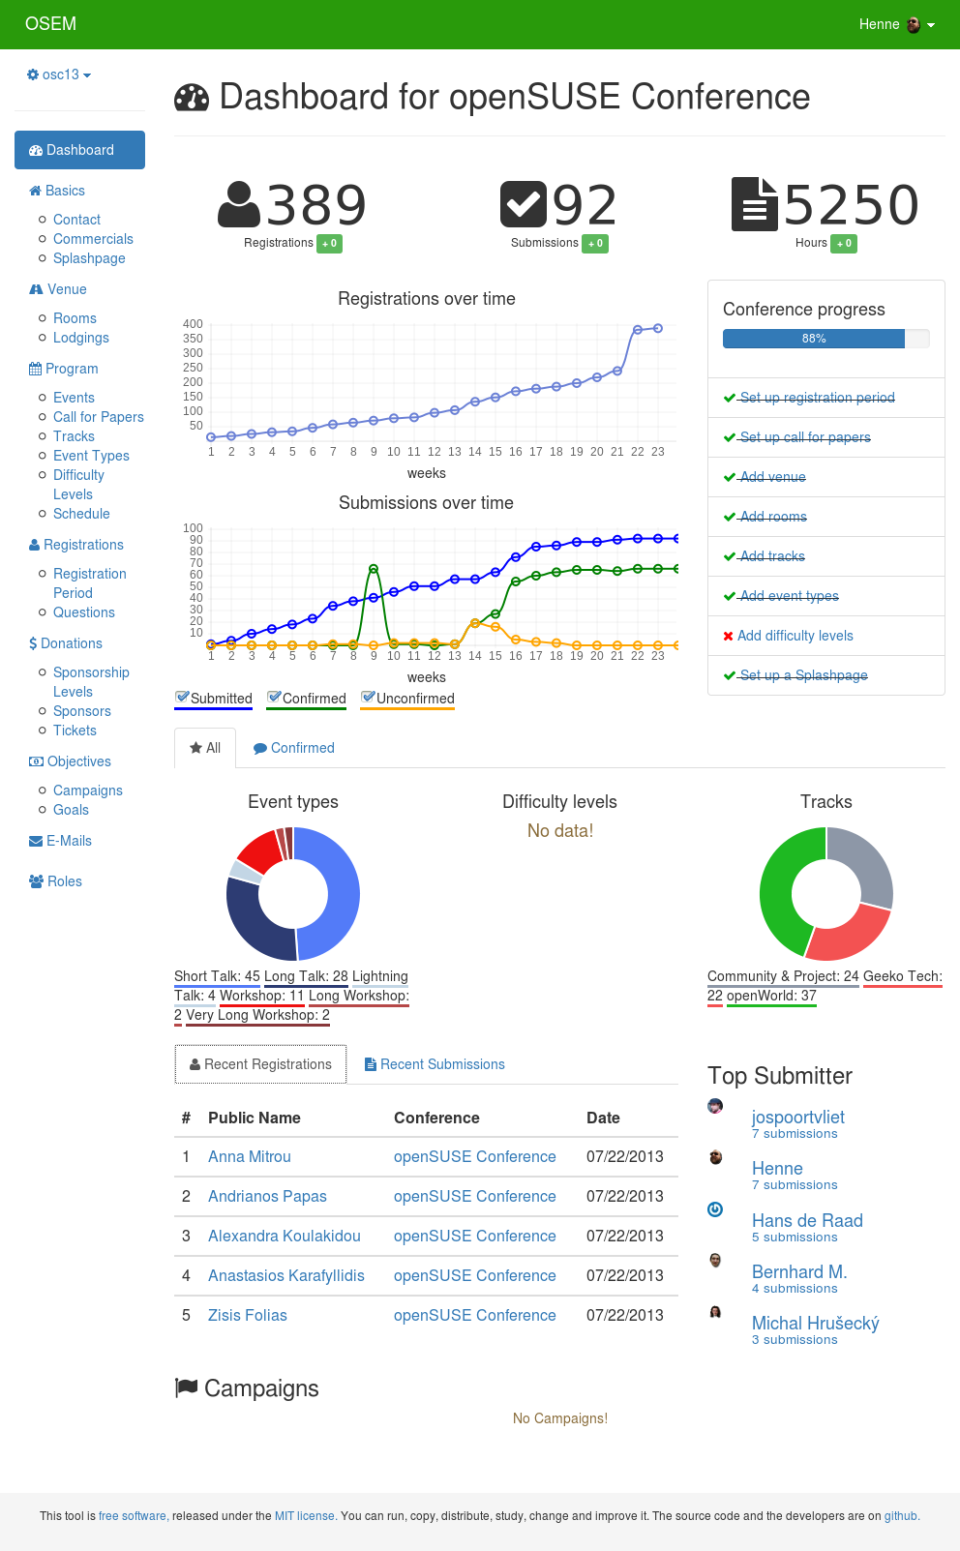Viewport: 960px width, 1551px height.
Task: Click the red Geeko Tech donut segment
Action: (848, 933)
